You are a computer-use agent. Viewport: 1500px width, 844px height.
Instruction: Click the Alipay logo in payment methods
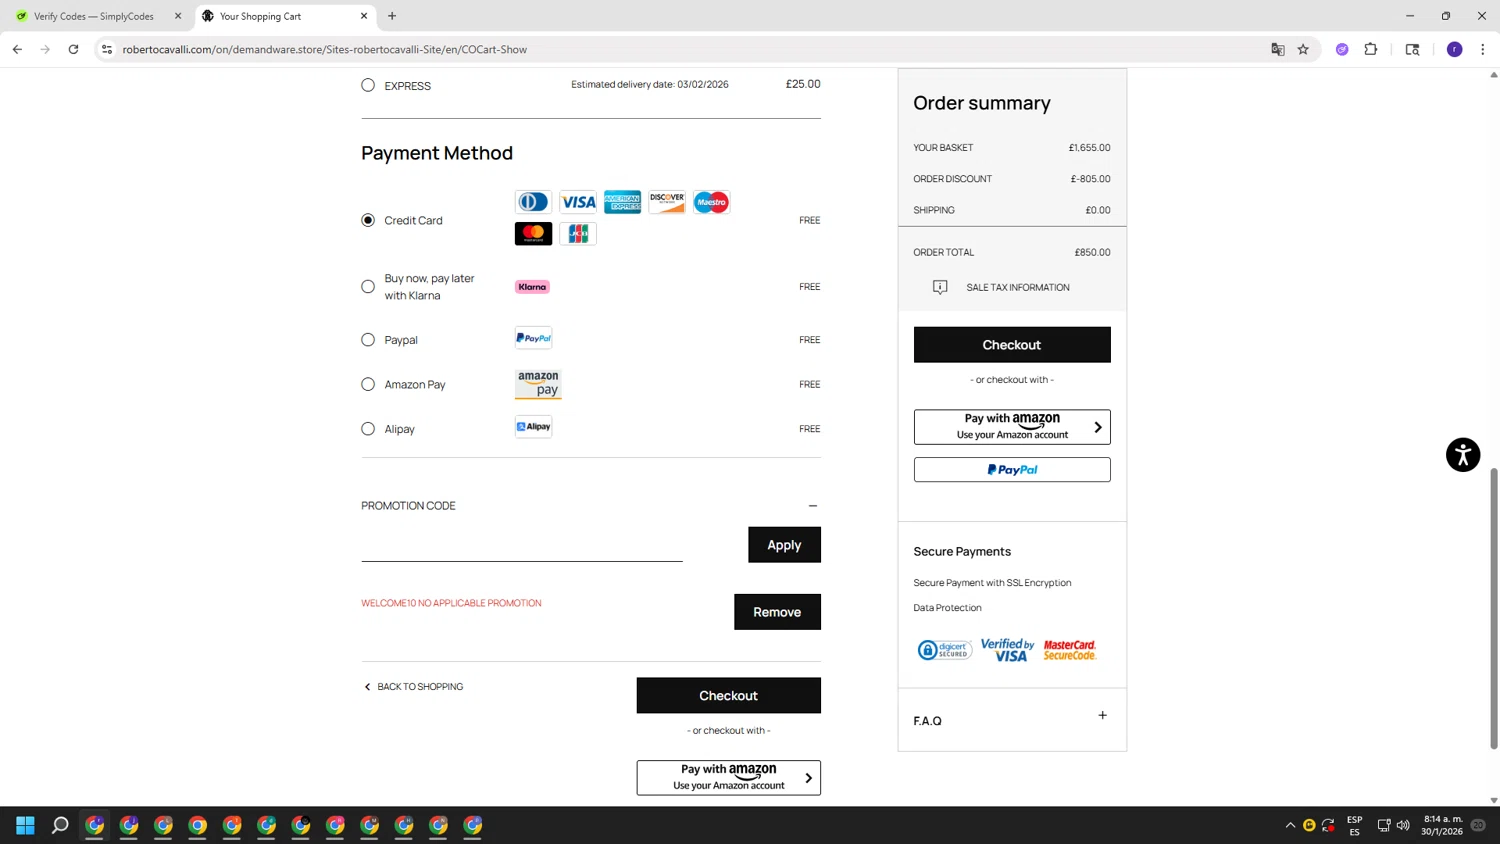tap(533, 427)
